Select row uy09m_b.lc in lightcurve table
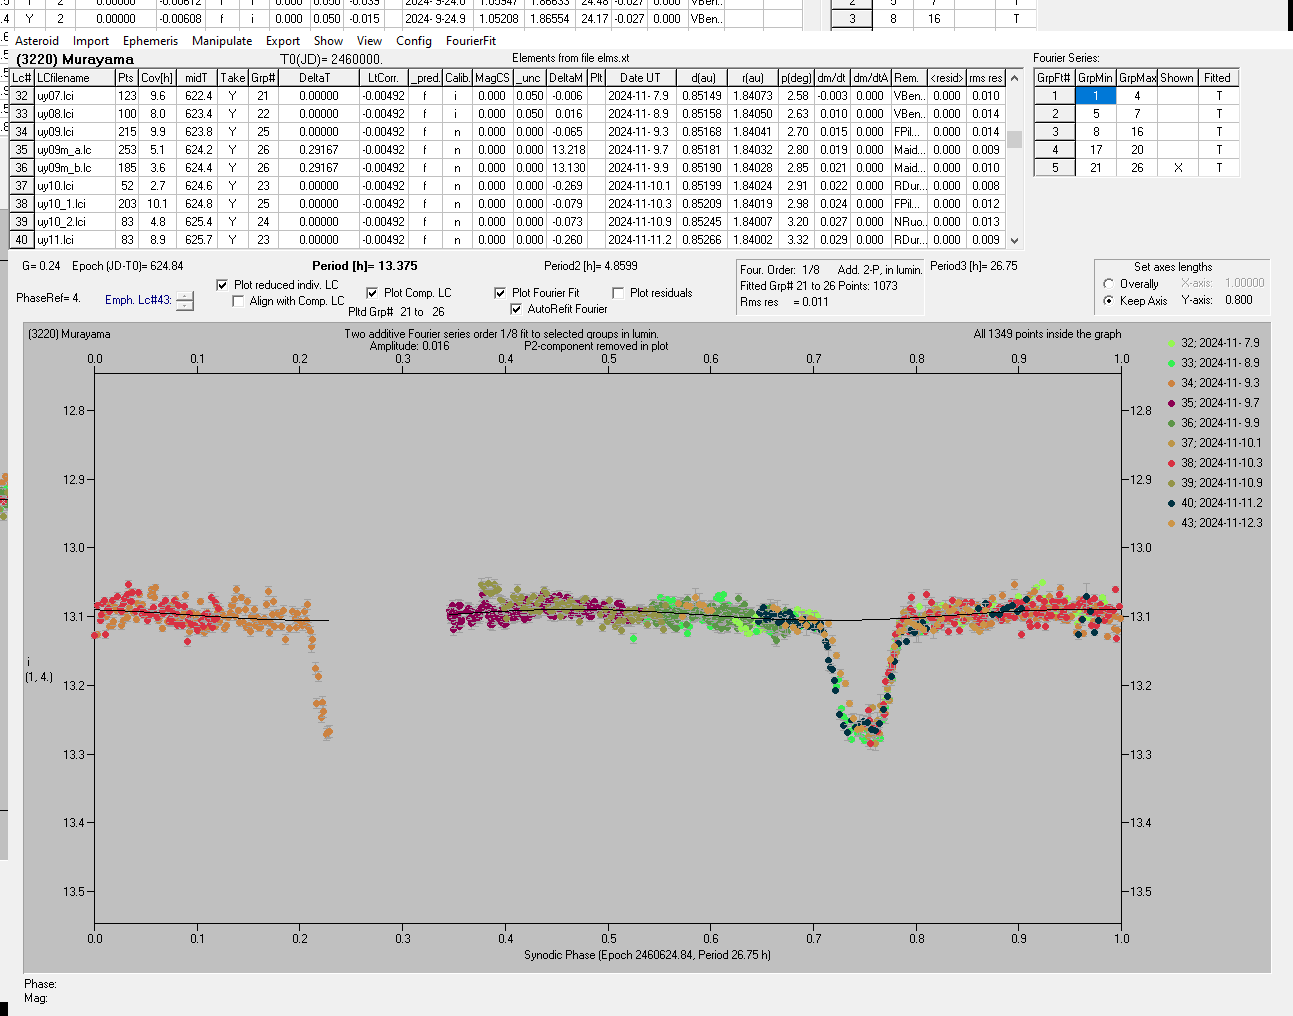 [508, 168]
